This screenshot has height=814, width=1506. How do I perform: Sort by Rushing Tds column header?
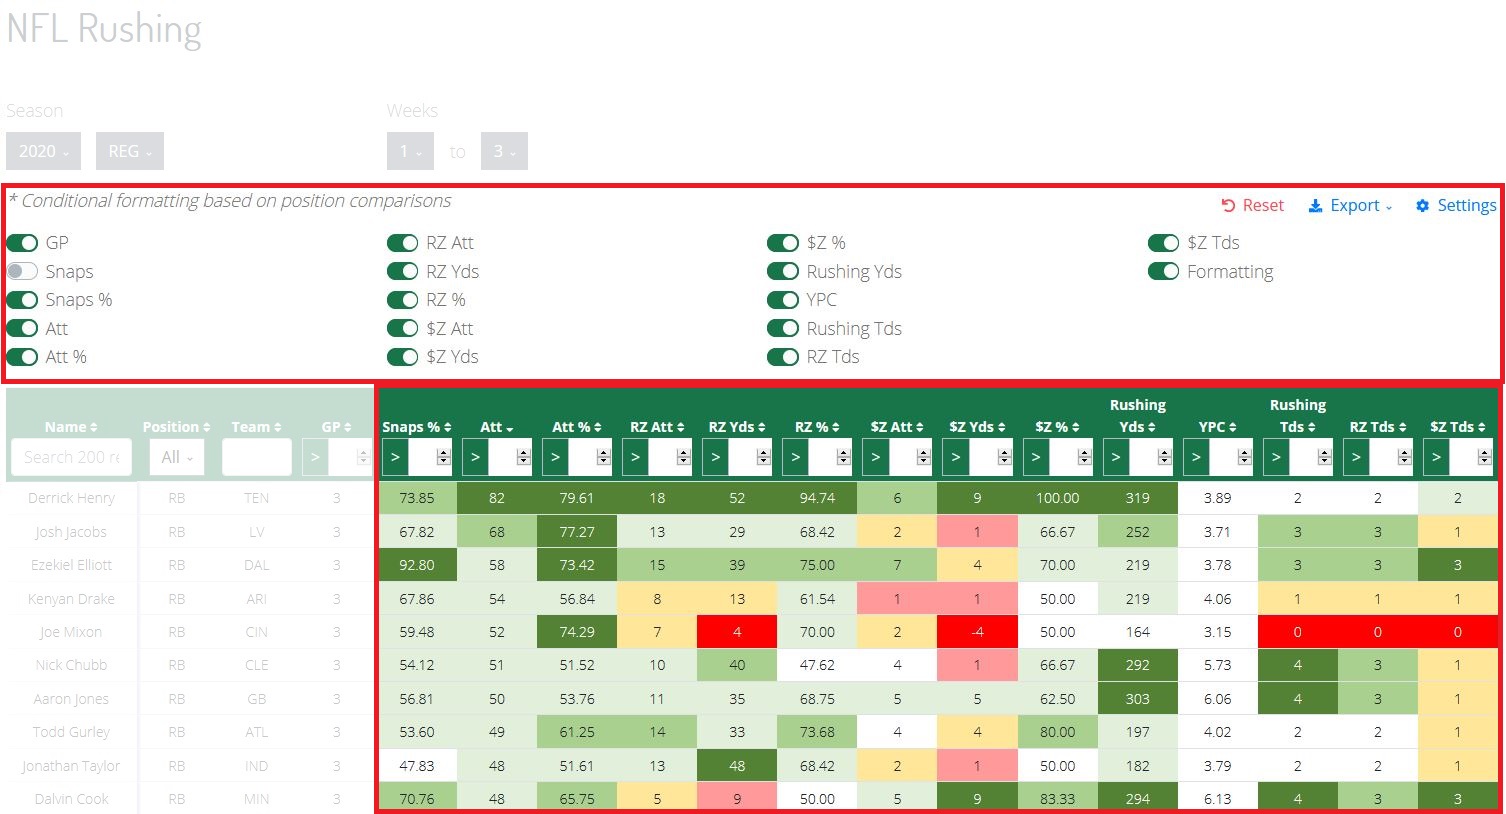pos(1298,416)
